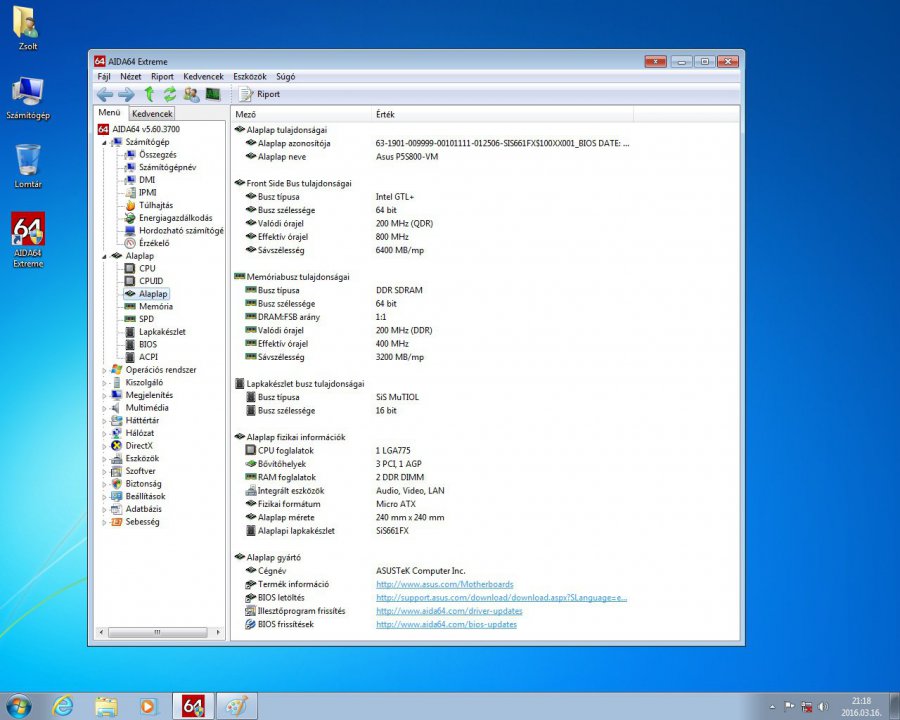Click the Windows Start button
The height and width of the screenshot is (720, 900).
coord(18,706)
